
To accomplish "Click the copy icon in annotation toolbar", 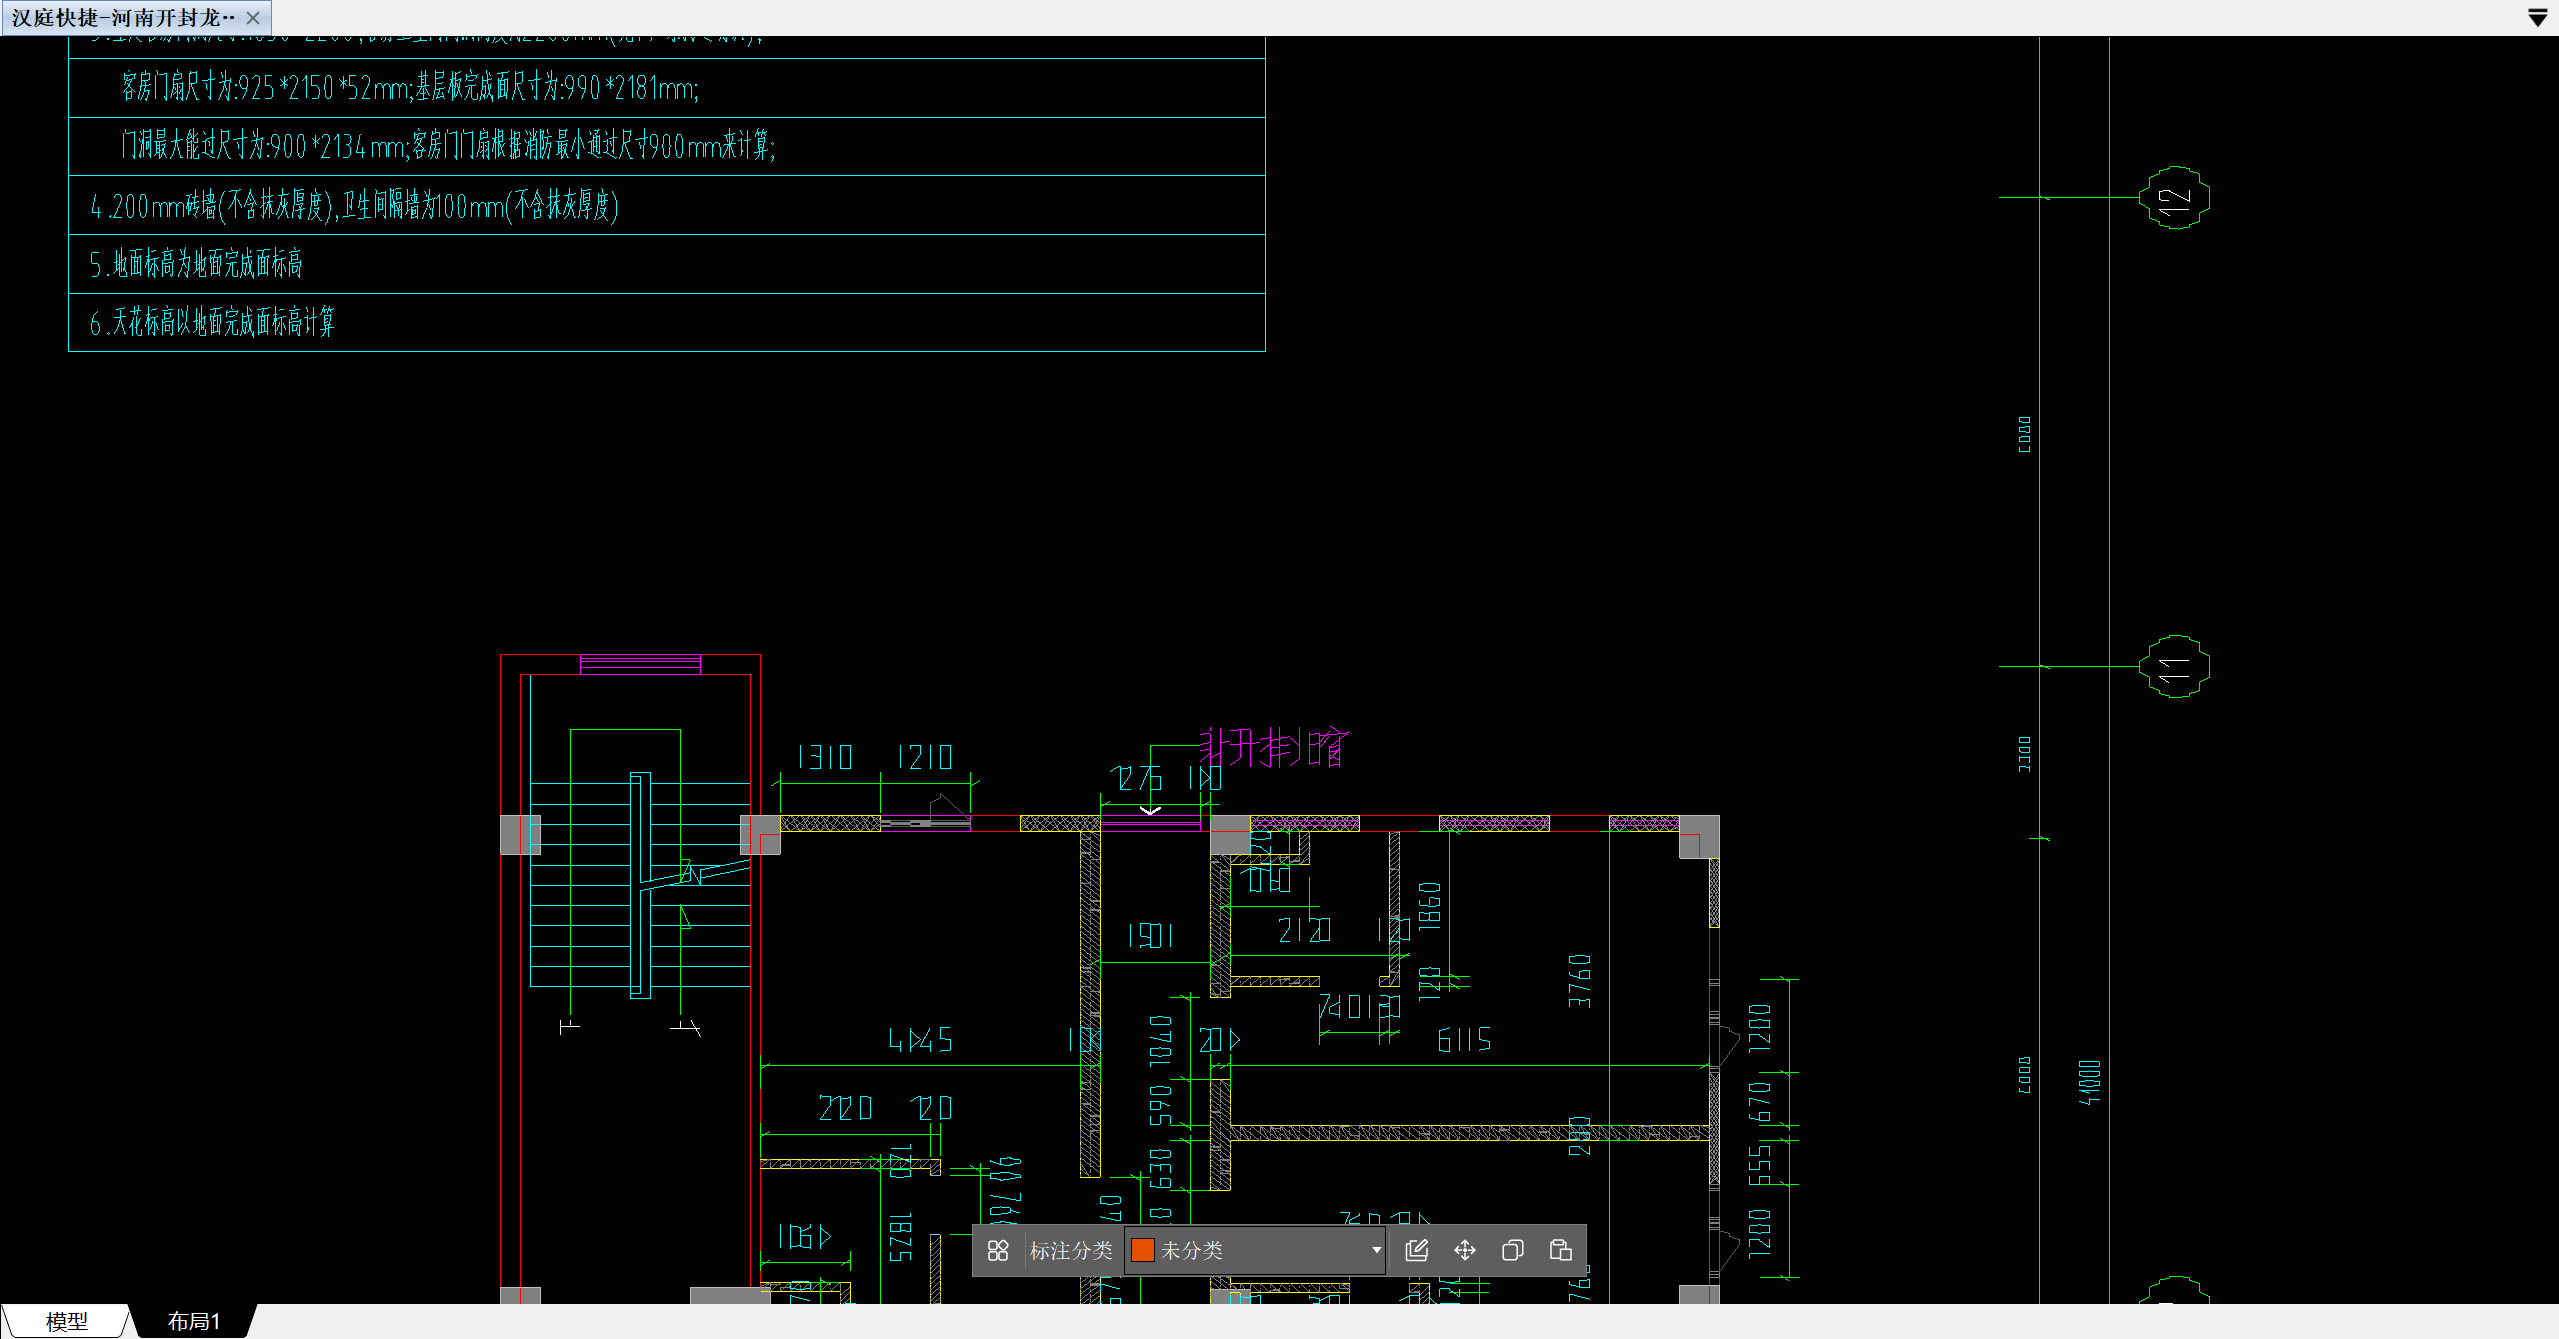I will tap(1512, 1250).
